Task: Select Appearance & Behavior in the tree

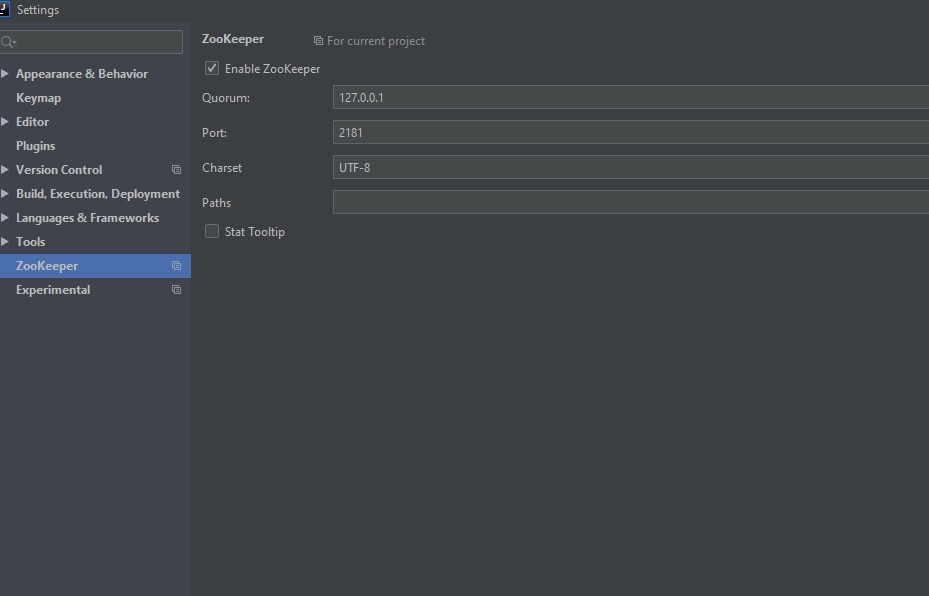Action: click(82, 73)
